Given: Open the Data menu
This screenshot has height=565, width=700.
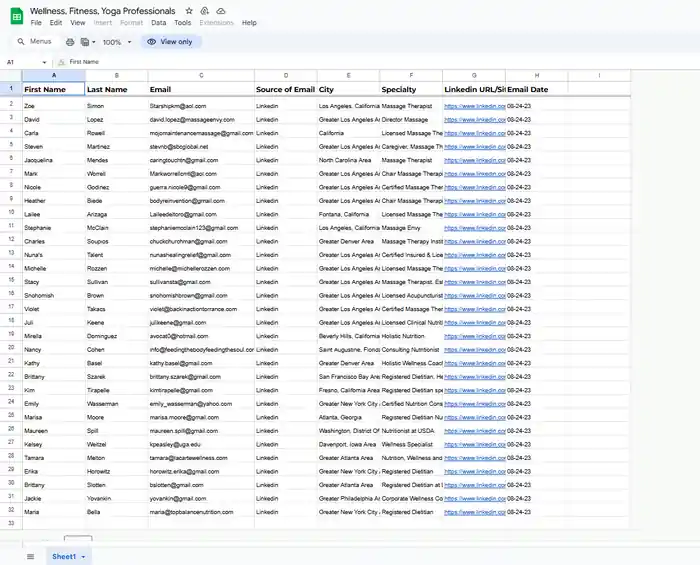Looking at the screenshot, I should pos(158,23).
